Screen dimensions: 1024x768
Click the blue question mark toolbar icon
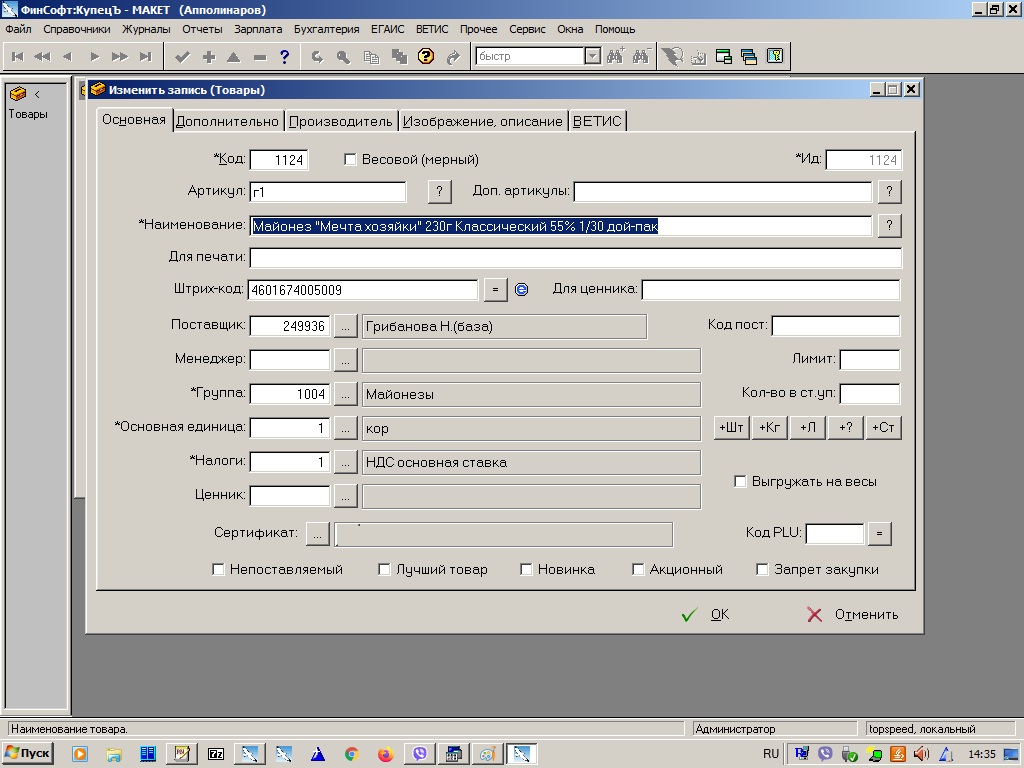pyautogui.click(x=285, y=57)
